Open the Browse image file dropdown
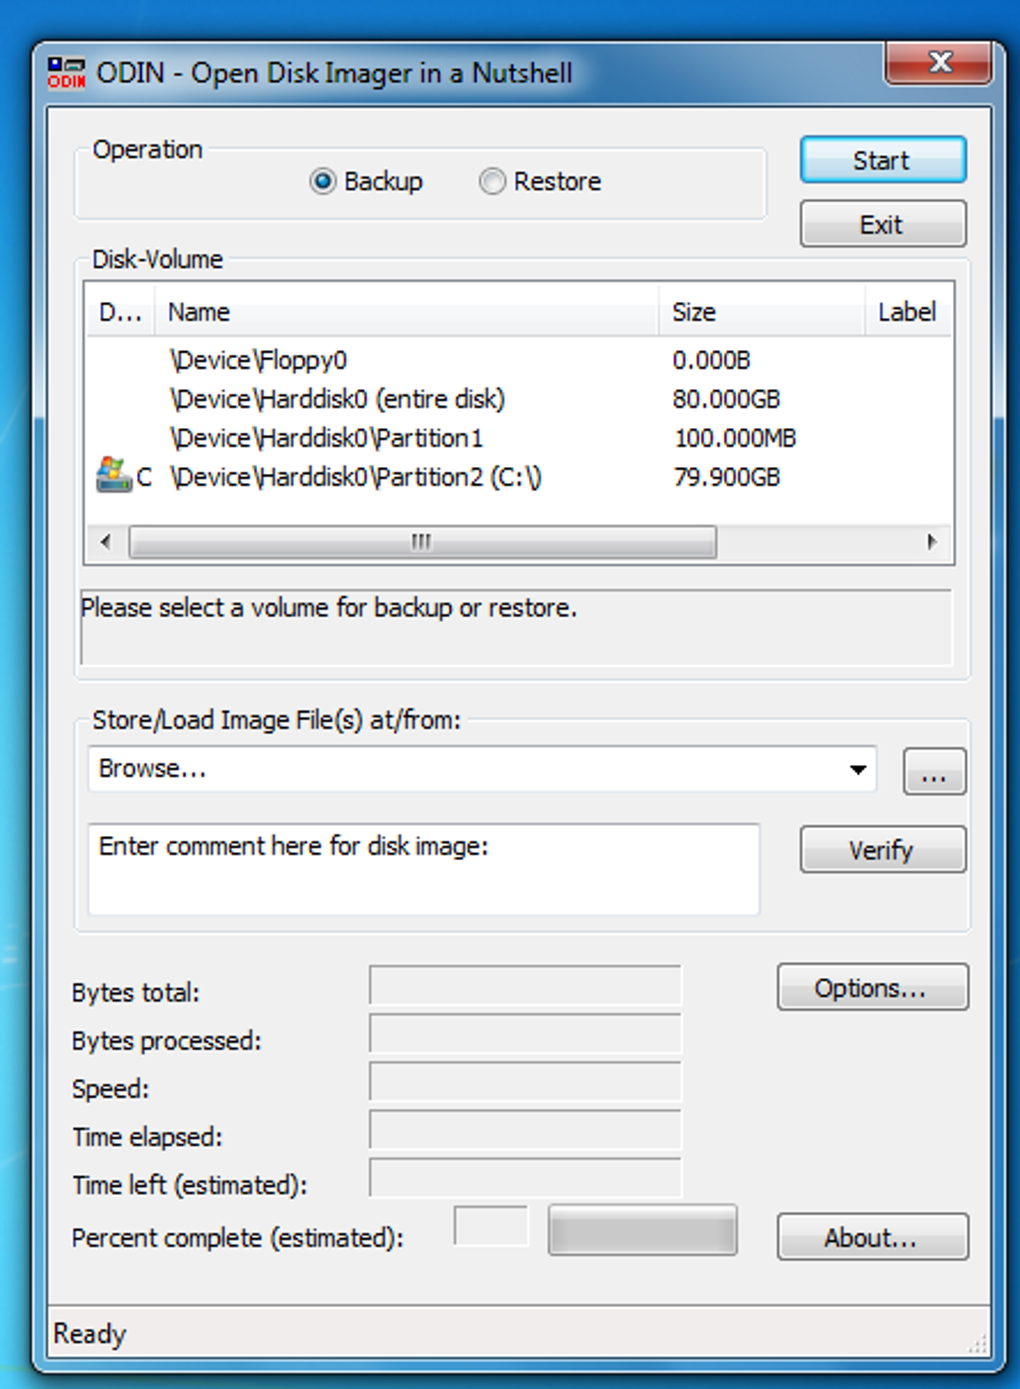The width and height of the screenshot is (1020, 1389). click(x=857, y=769)
